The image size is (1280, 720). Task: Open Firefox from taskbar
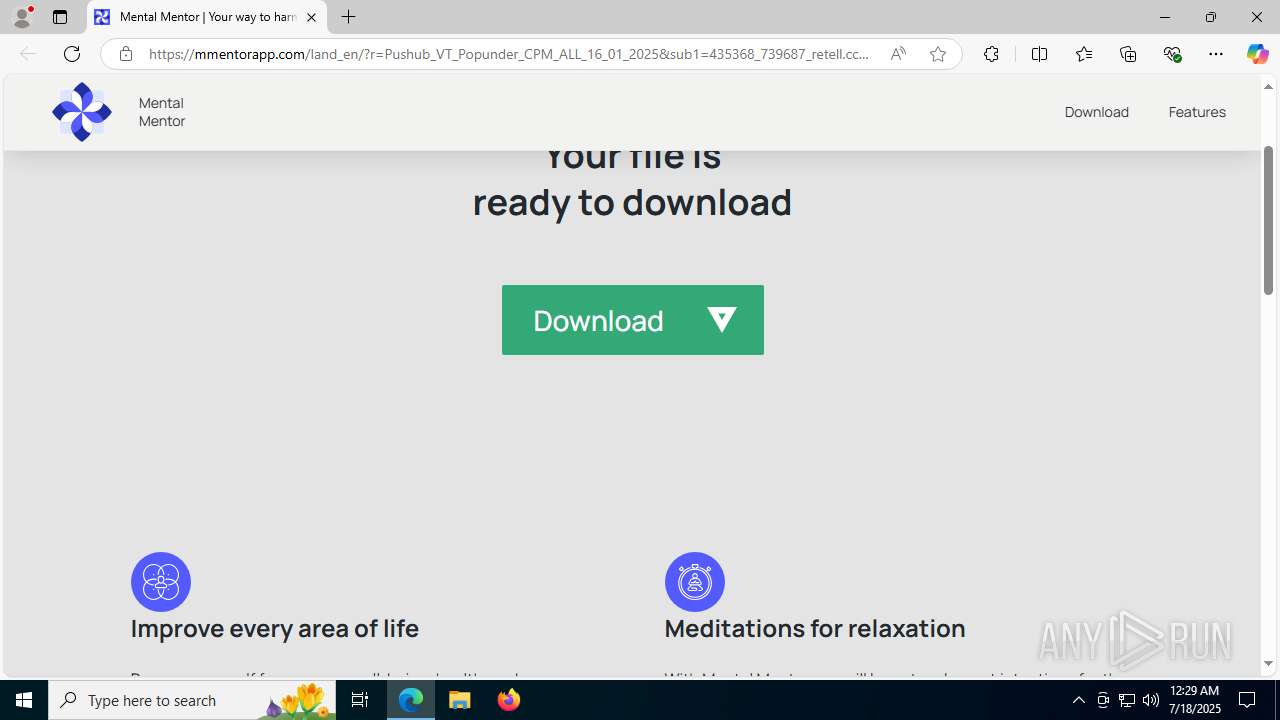(509, 700)
